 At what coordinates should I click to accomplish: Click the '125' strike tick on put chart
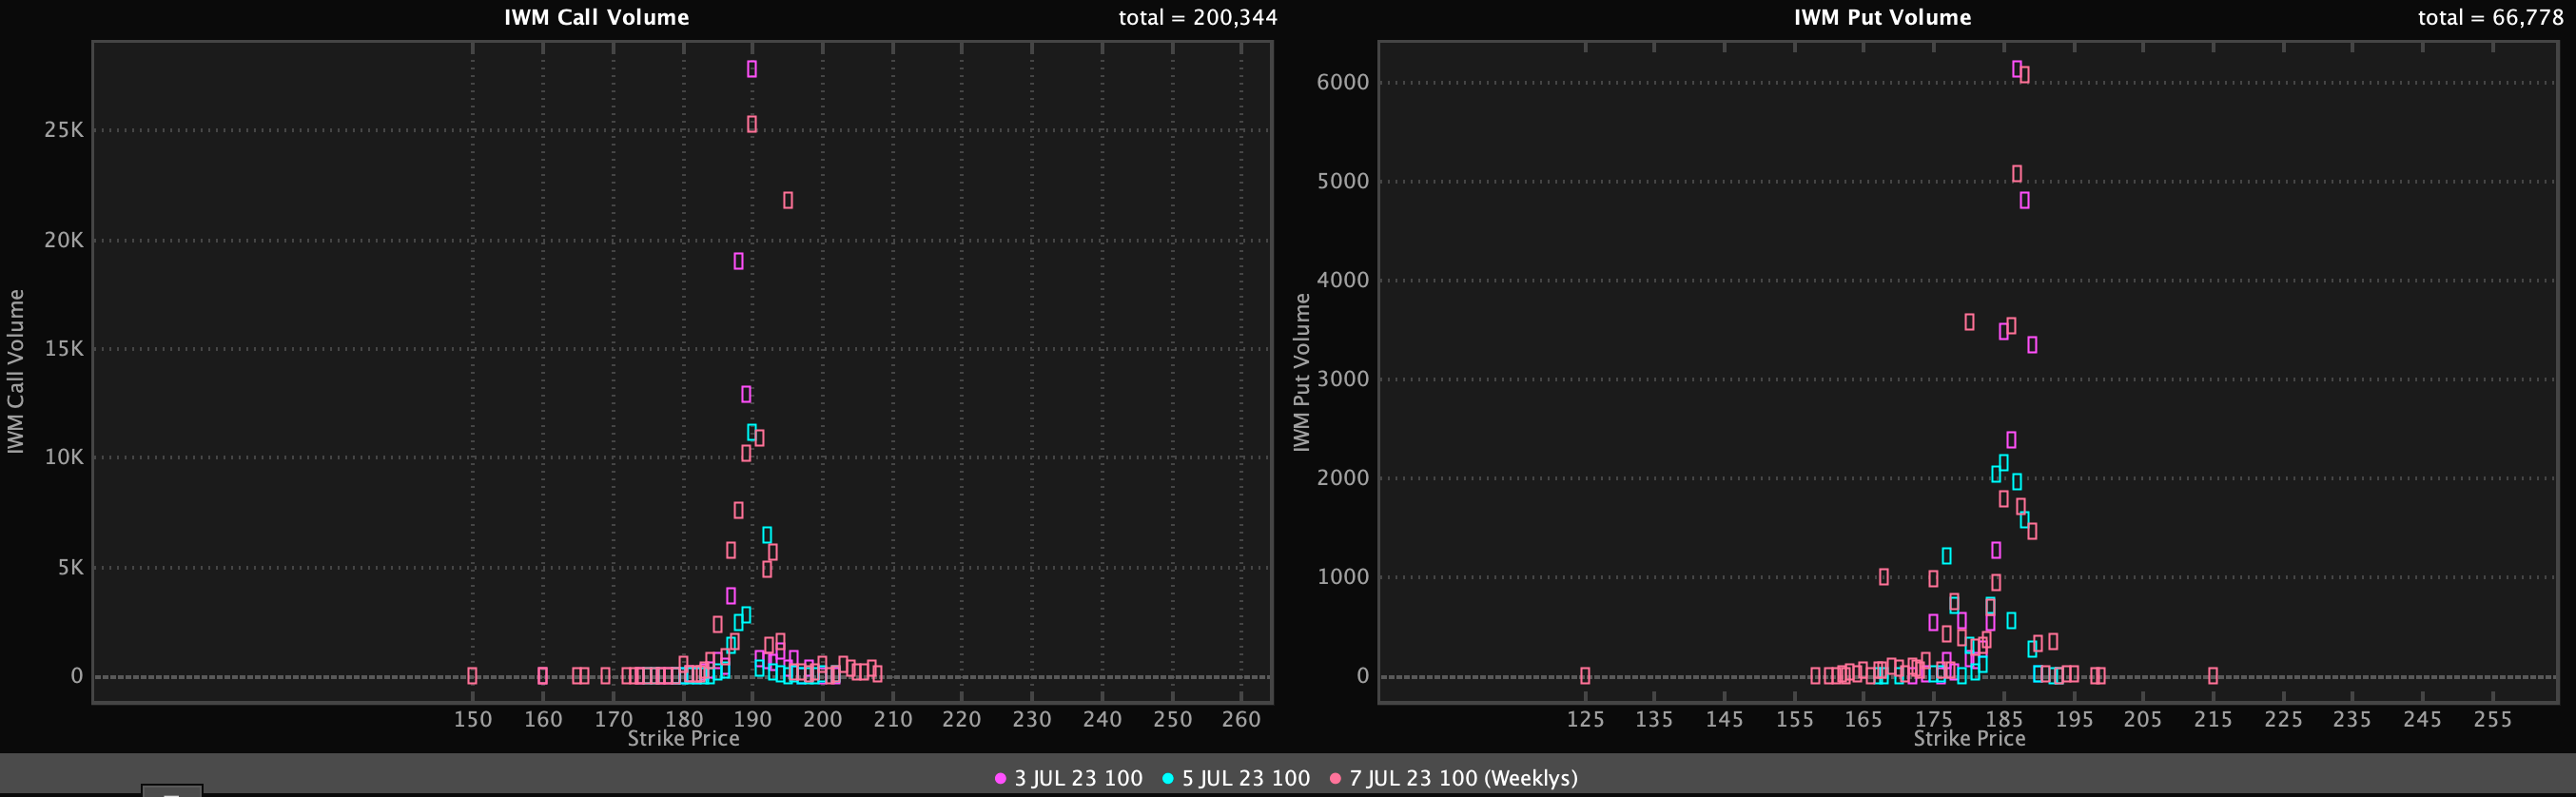pos(1585,719)
